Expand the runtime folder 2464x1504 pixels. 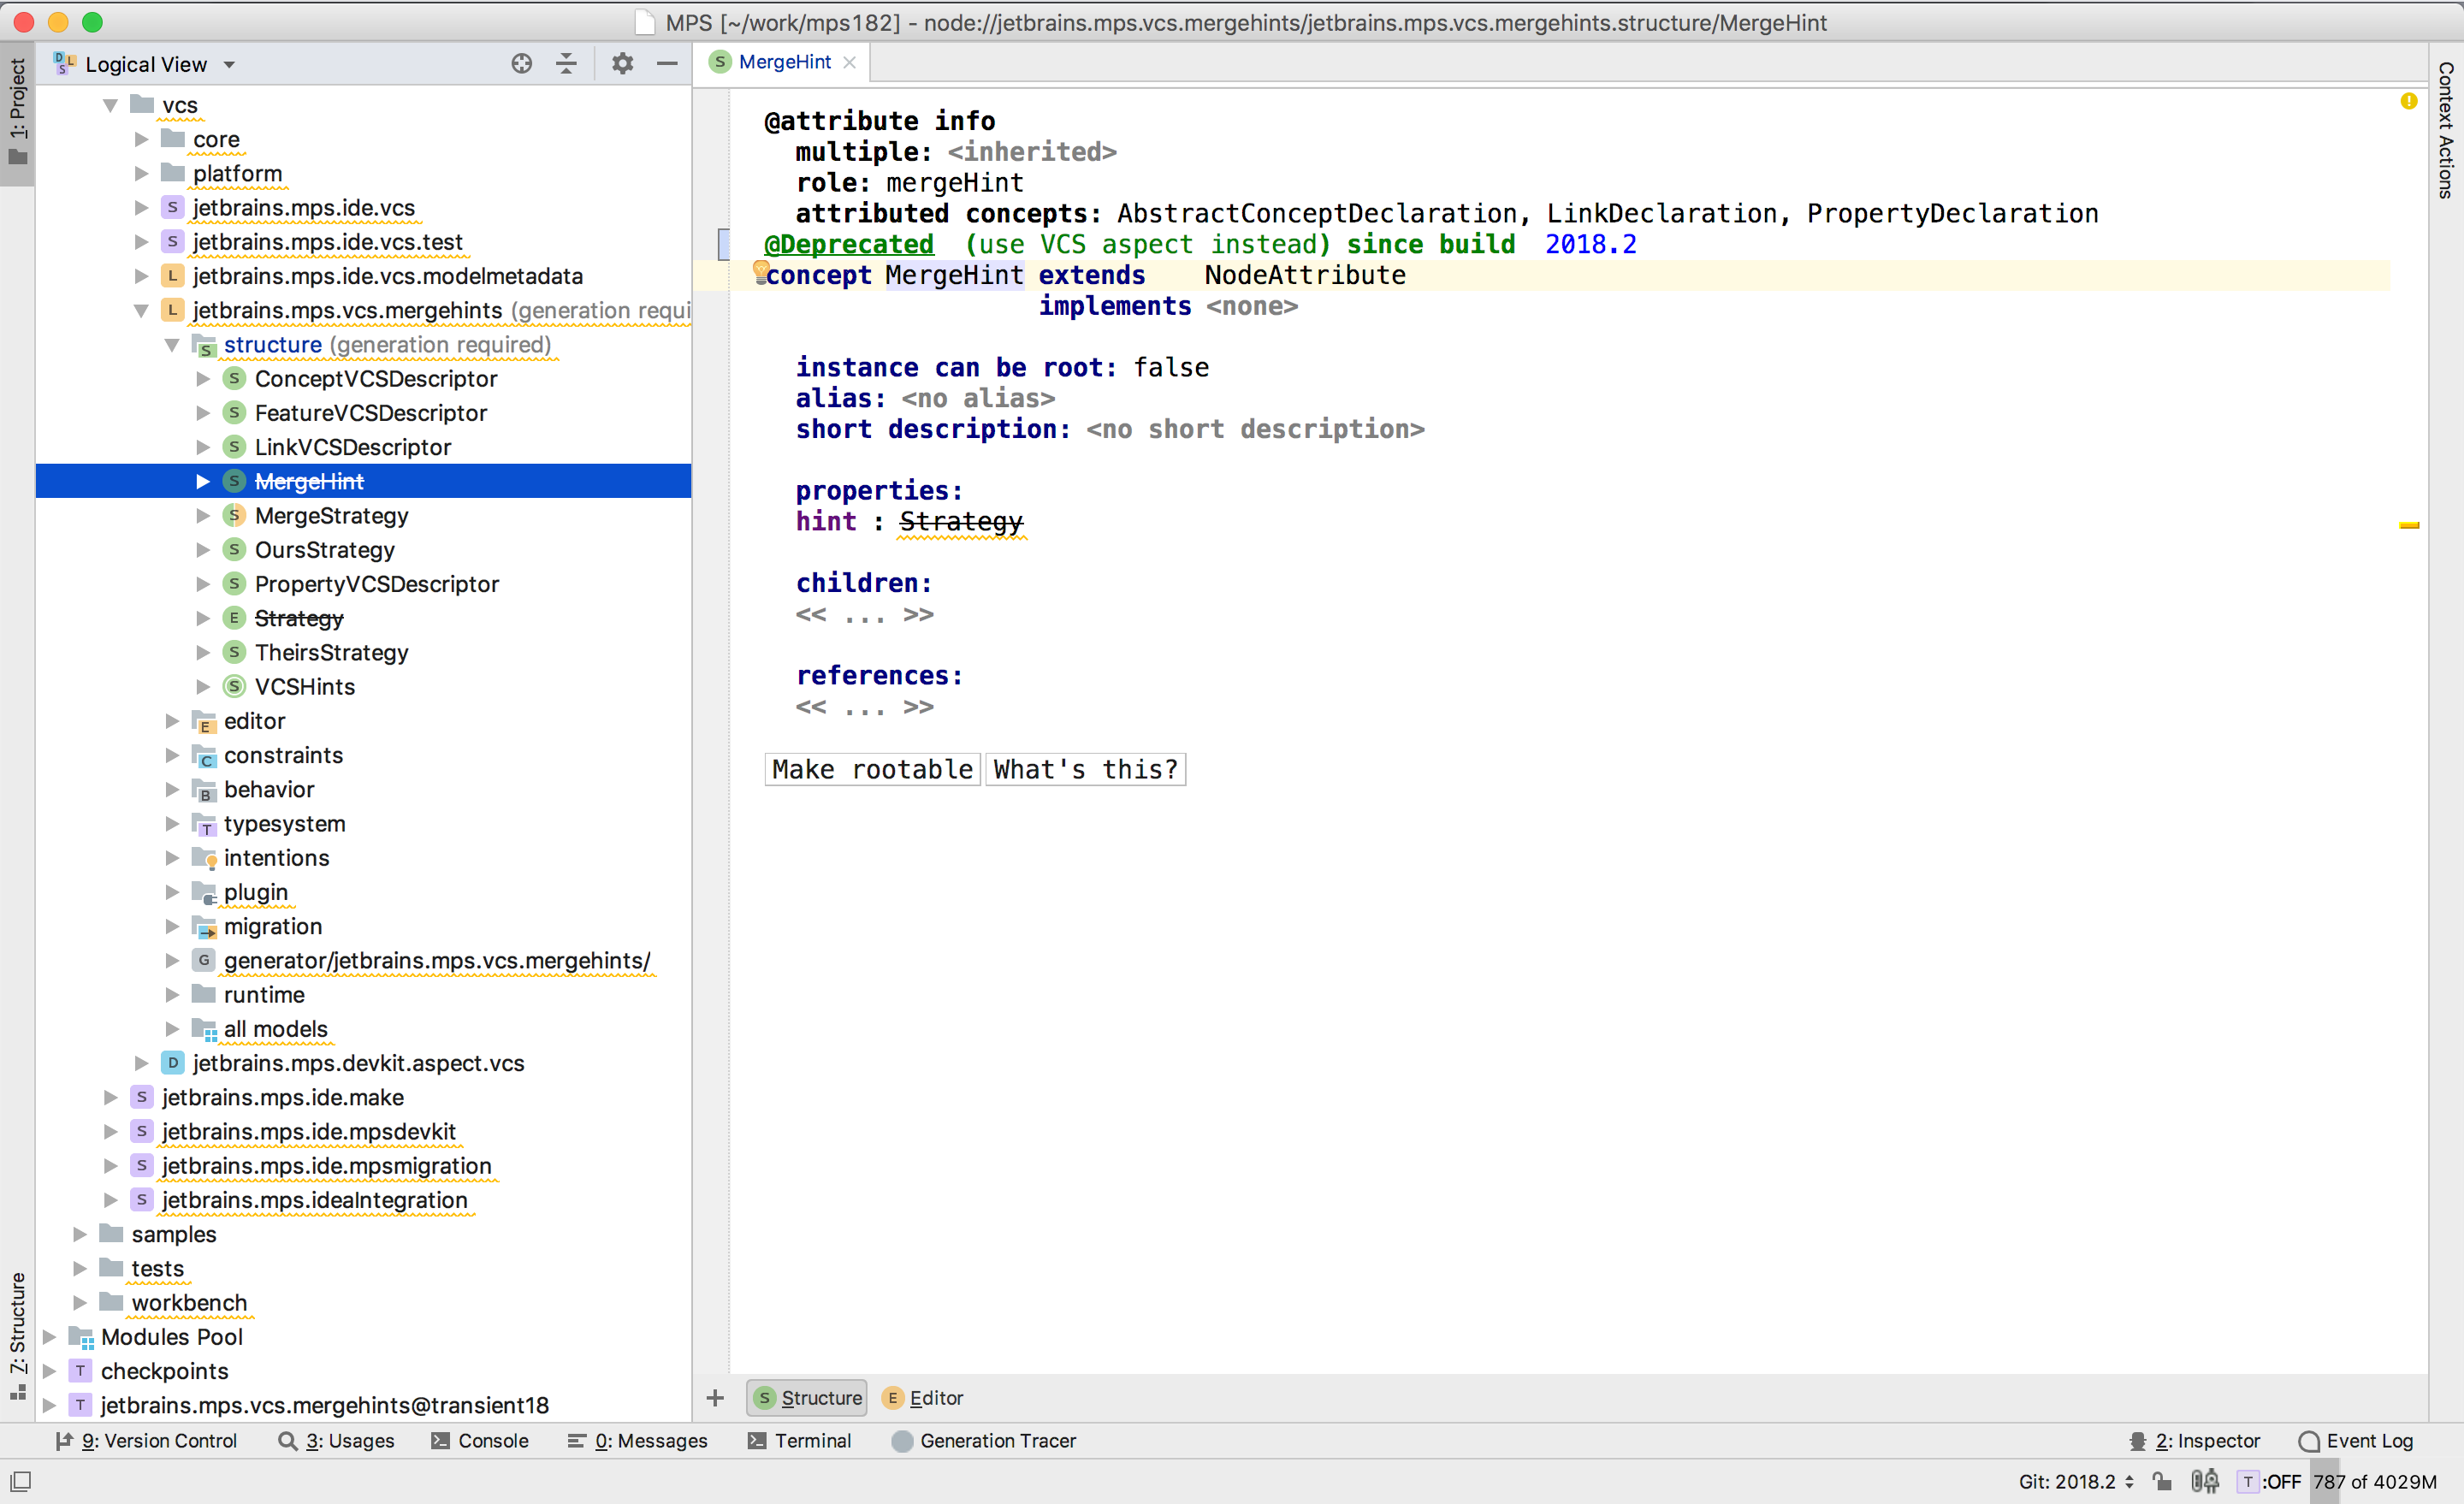click(173, 995)
